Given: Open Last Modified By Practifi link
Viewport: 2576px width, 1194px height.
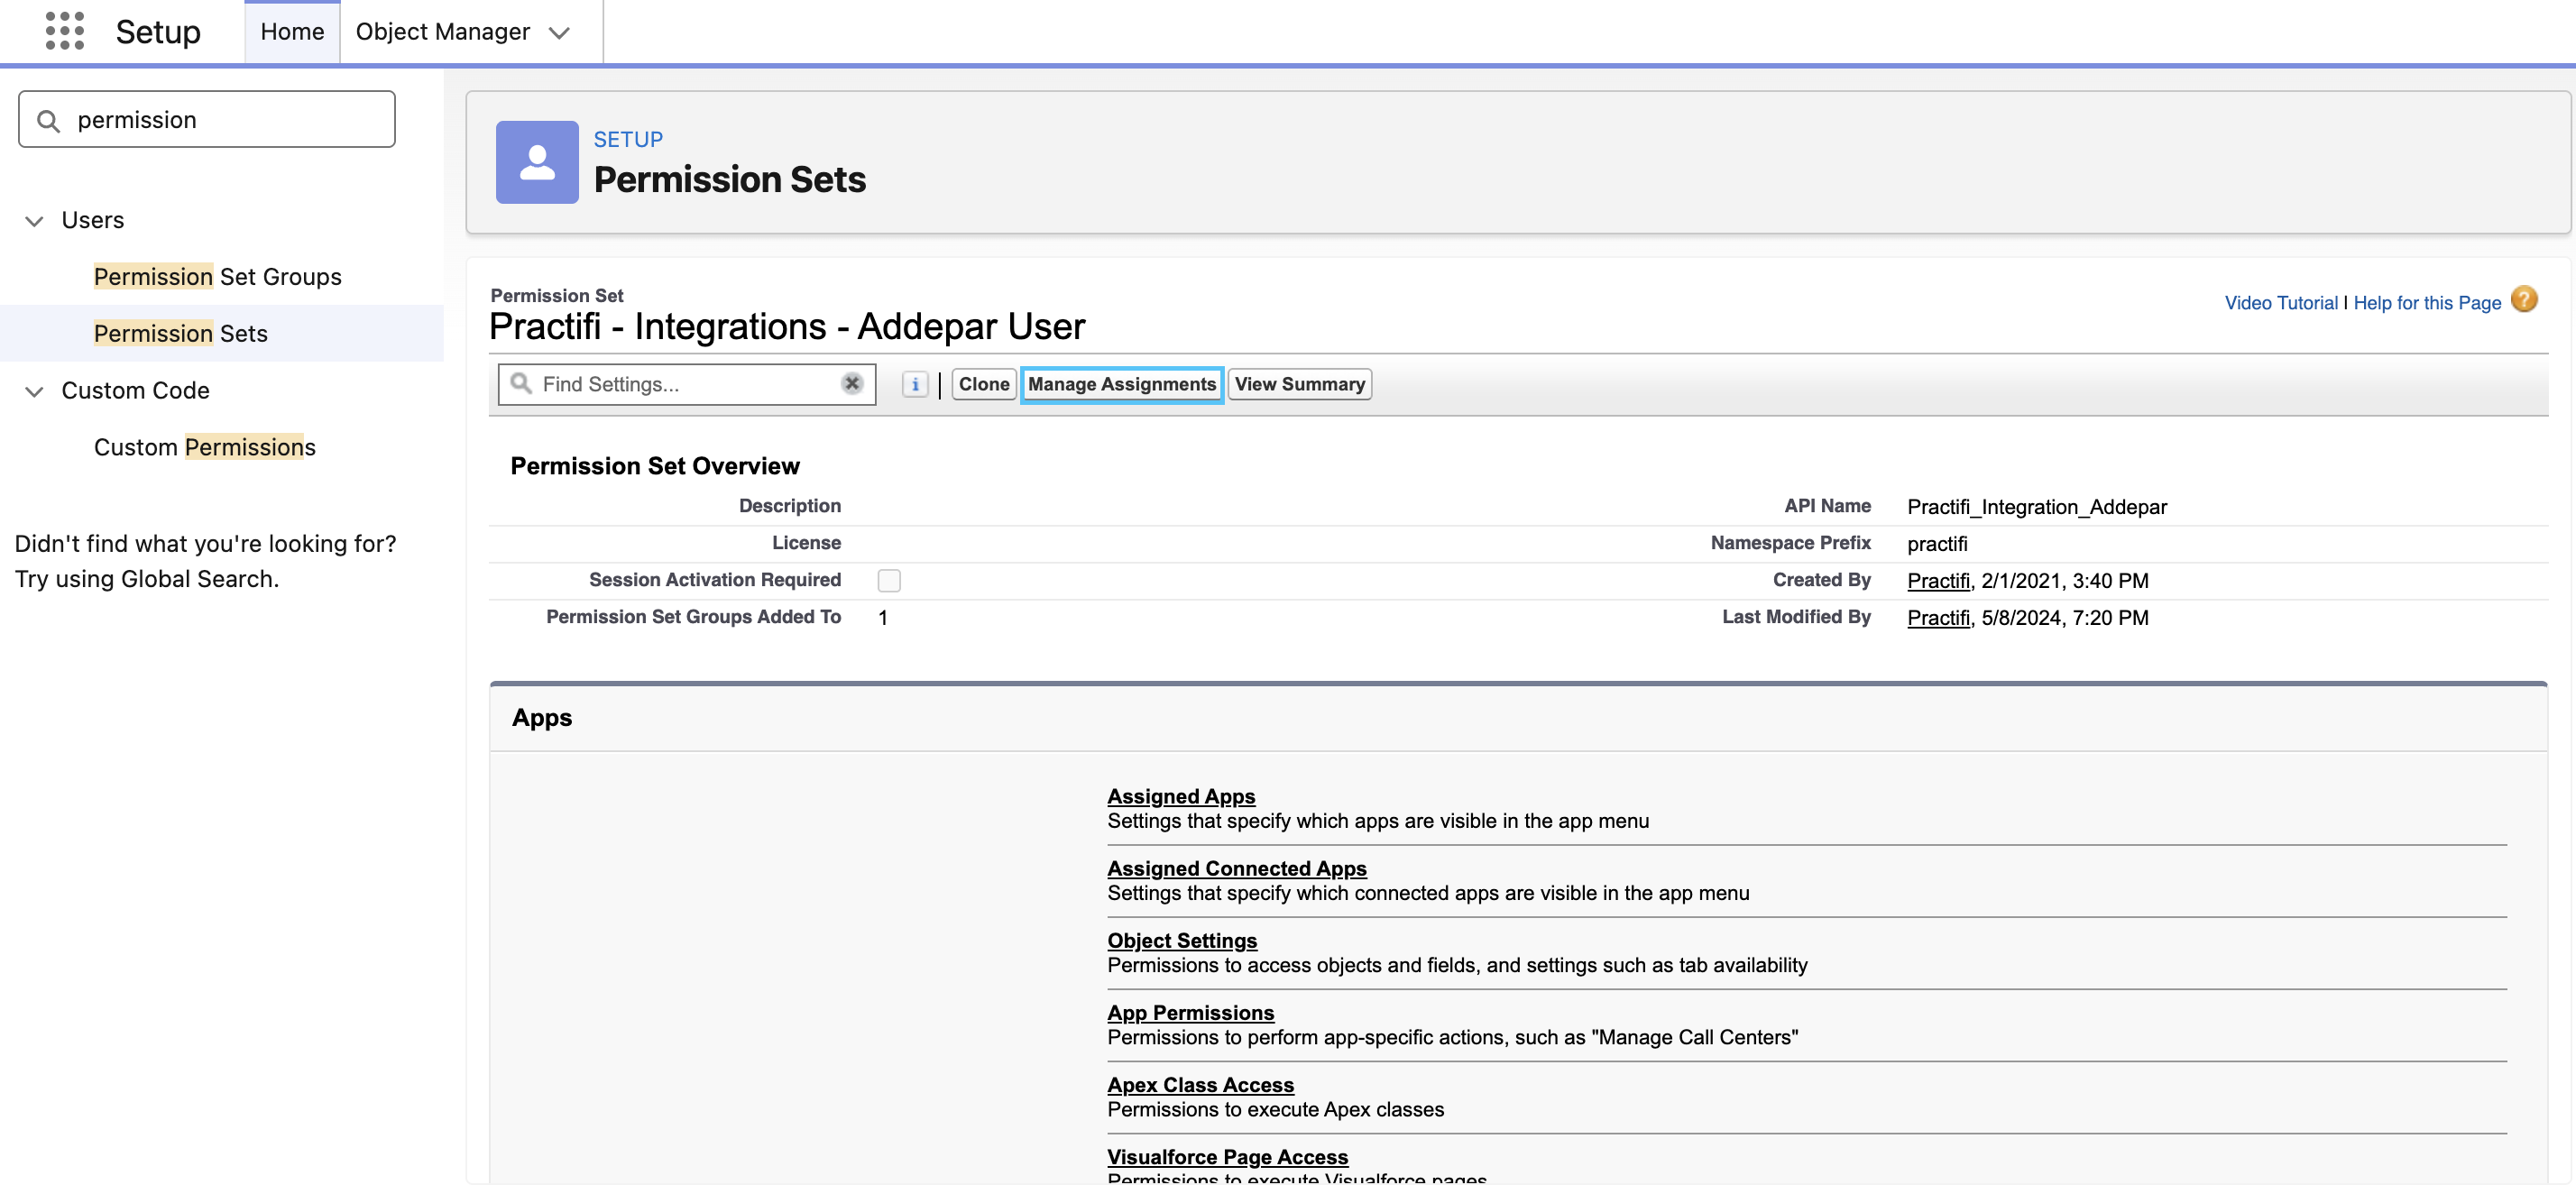Looking at the screenshot, I should 1938,618.
